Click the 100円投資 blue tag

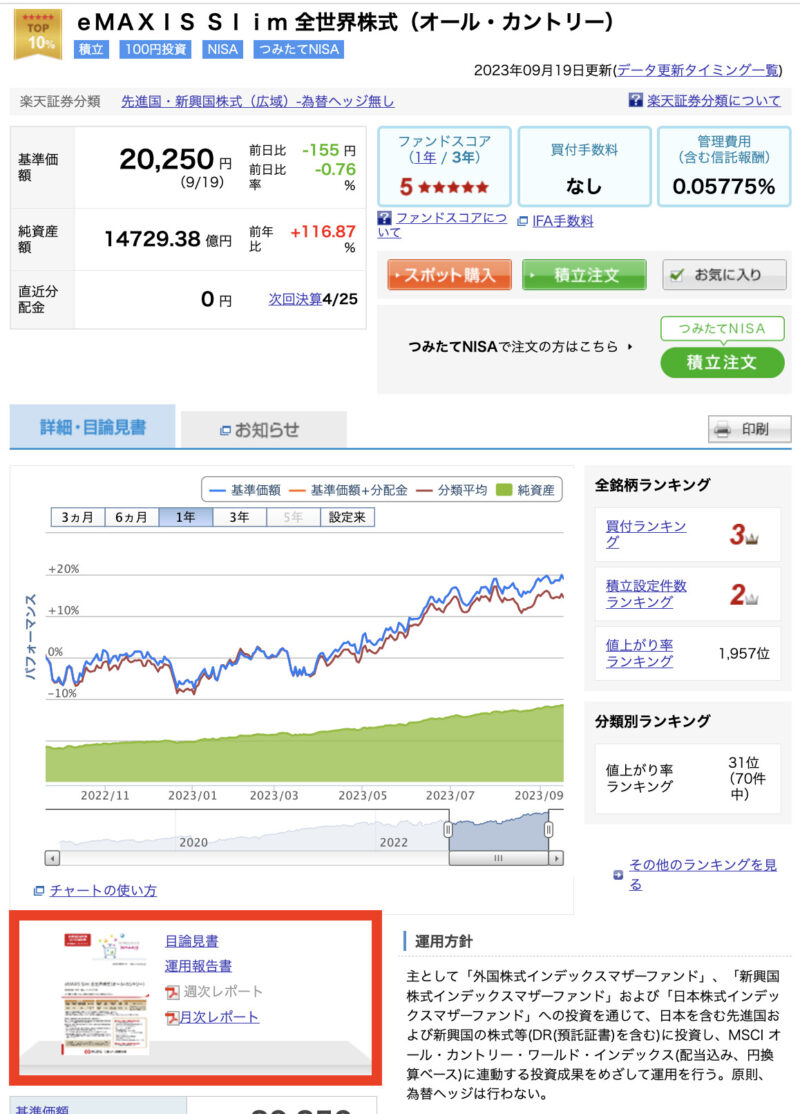pyautogui.click(x=156, y=49)
